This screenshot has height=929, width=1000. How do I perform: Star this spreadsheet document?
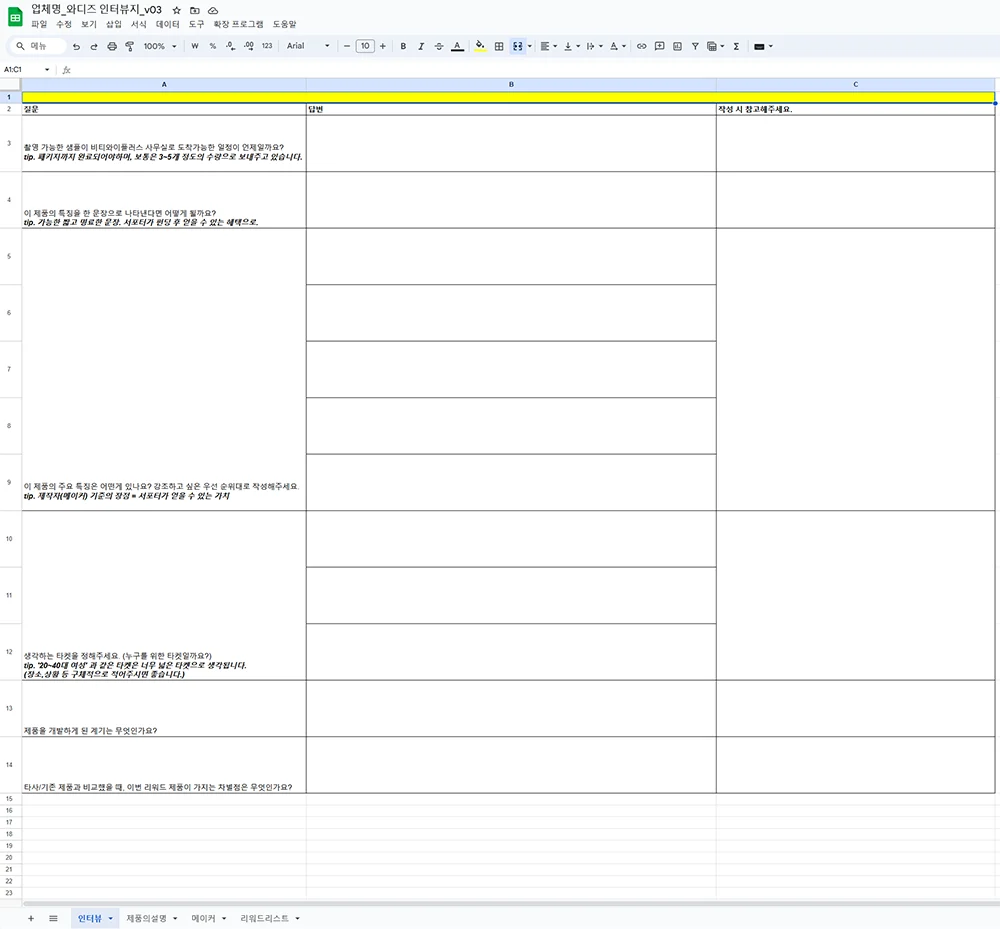tap(177, 10)
